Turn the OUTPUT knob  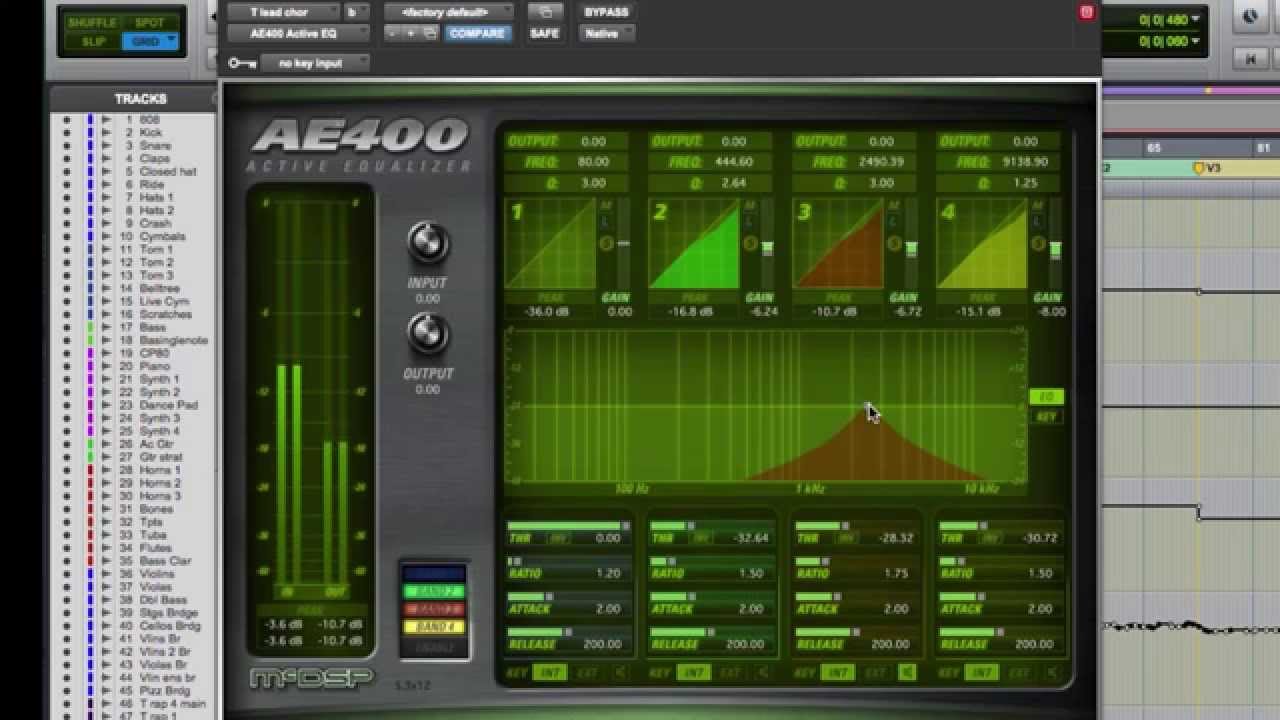pyautogui.click(x=428, y=334)
